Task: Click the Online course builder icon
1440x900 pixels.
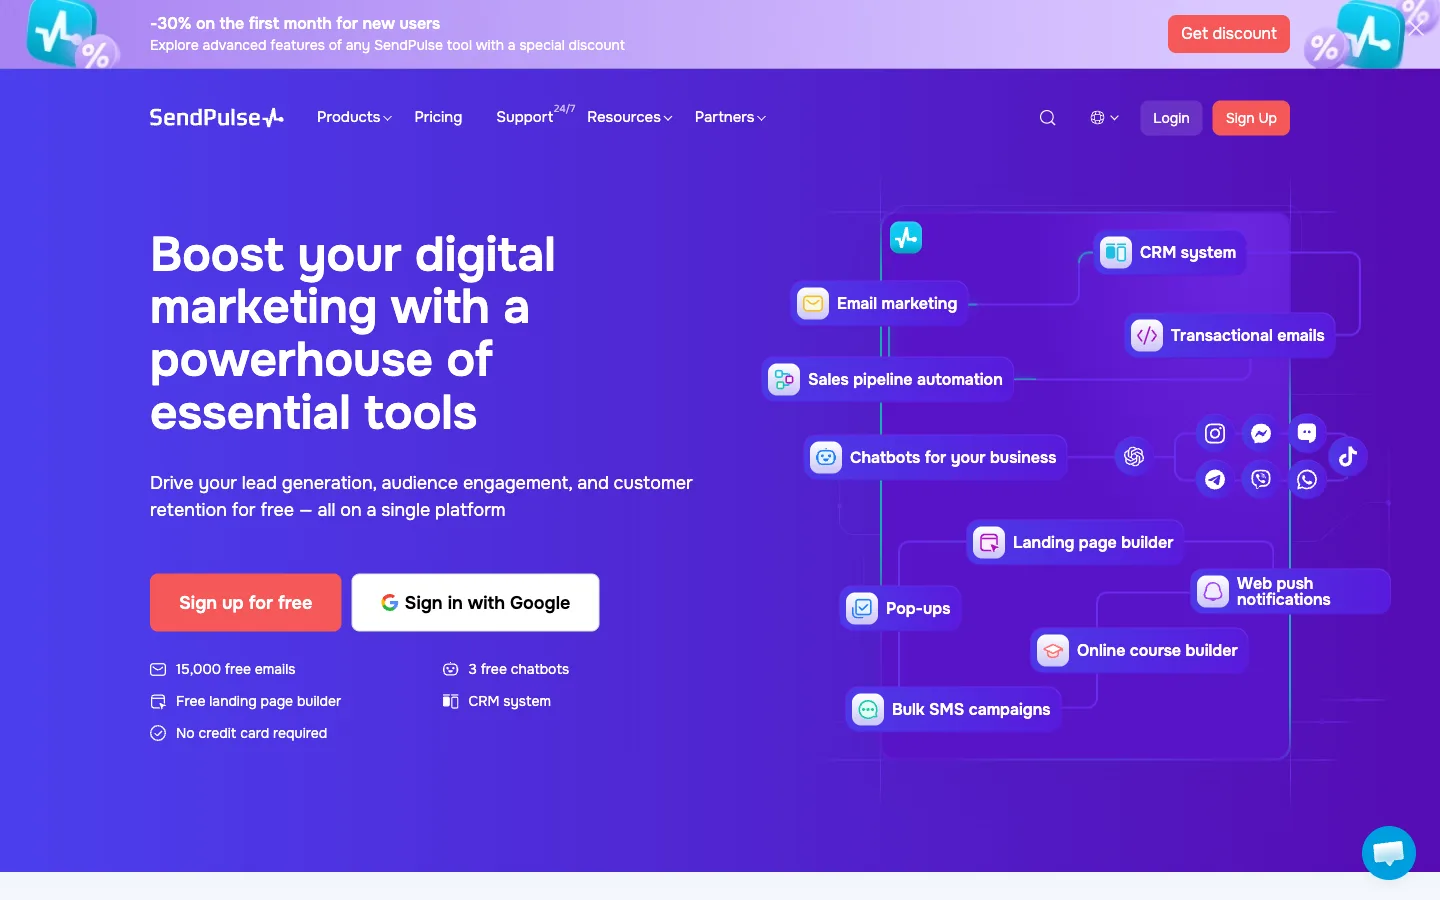Action: 1053,651
